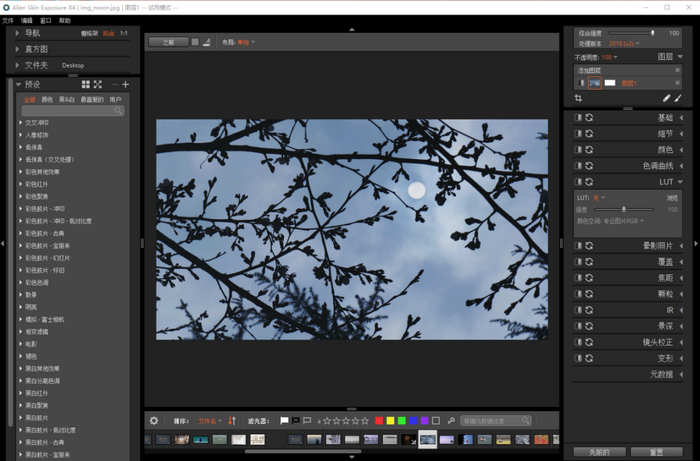Reset the 颜色 panel adjustments
700x461 pixels.
(590, 149)
